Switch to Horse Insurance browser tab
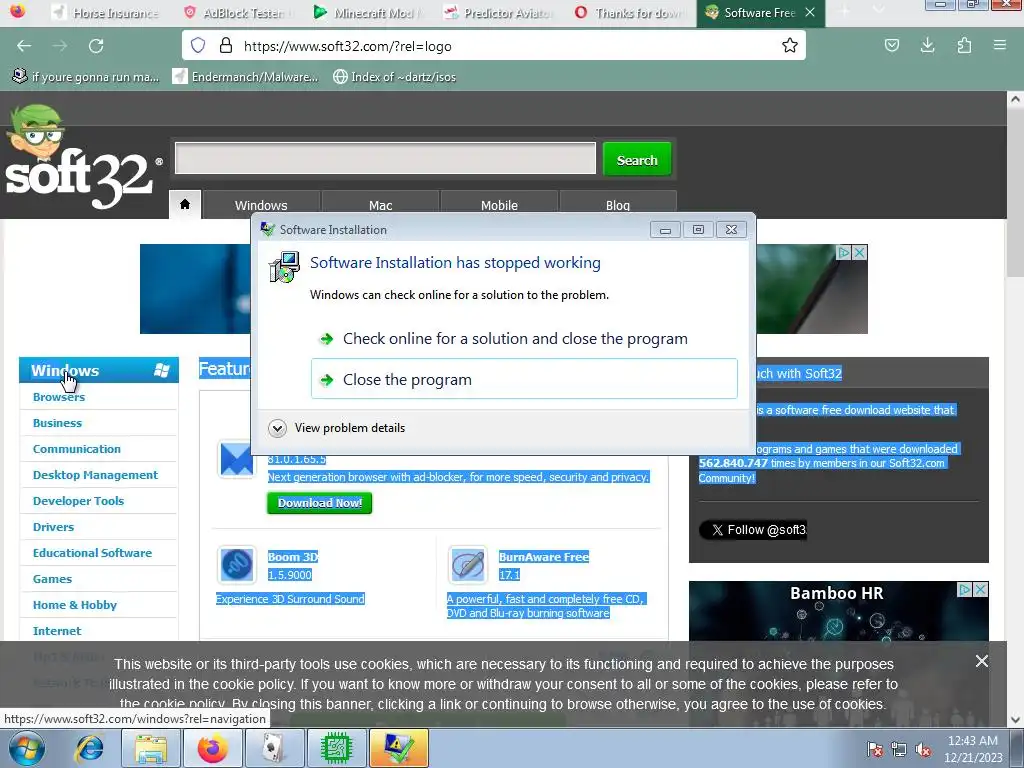This screenshot has height=768, width=1024. pyautogui.click(x=105, y=12)
